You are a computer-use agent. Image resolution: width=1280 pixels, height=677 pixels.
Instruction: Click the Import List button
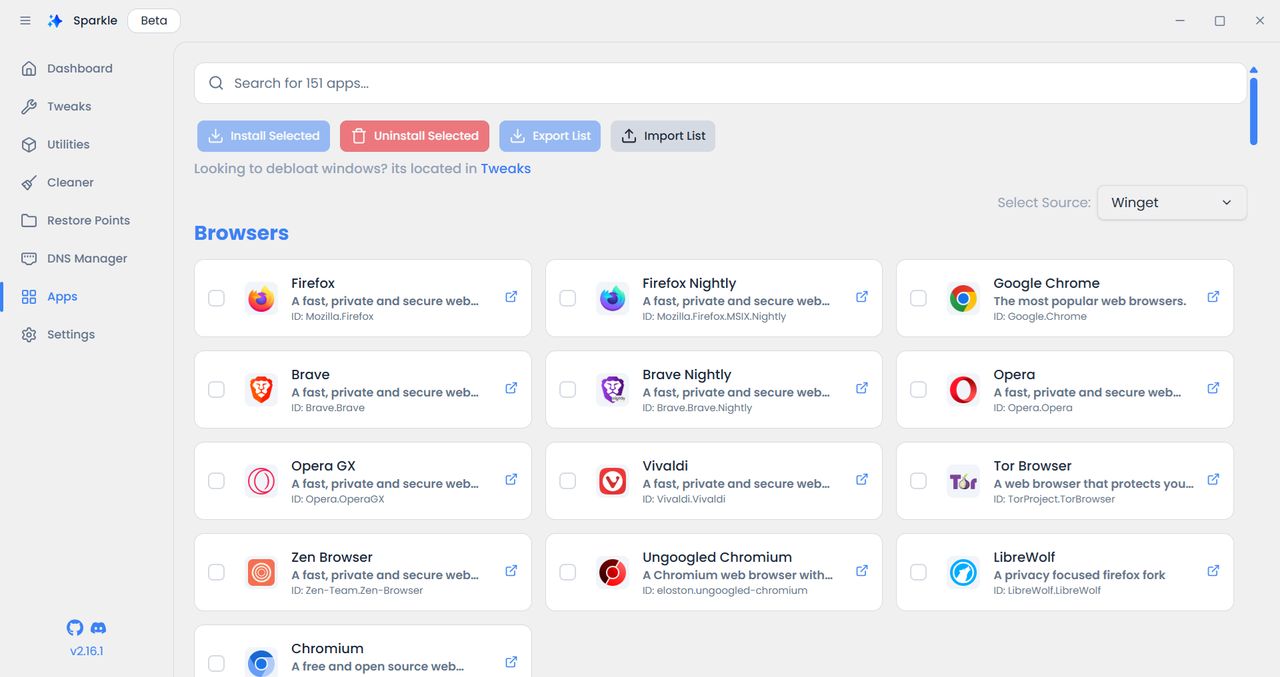point(663,136)
